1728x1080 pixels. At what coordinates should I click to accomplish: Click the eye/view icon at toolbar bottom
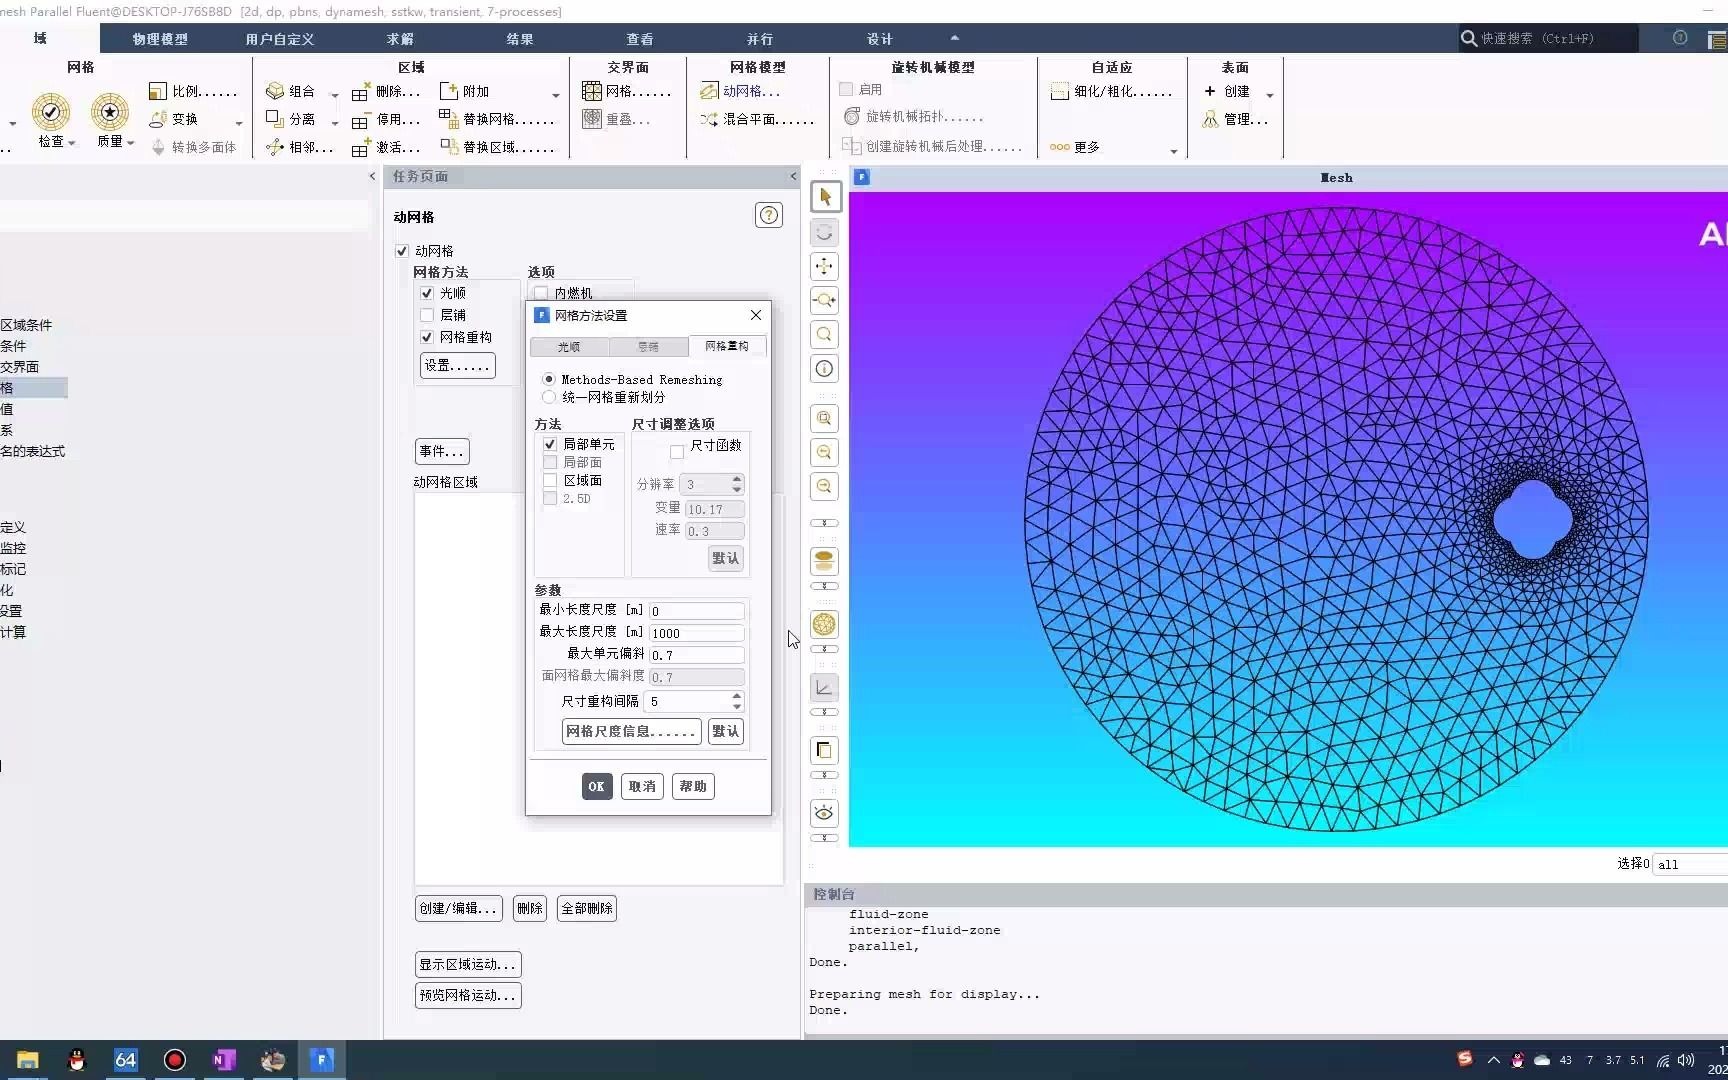pos(823,812)
